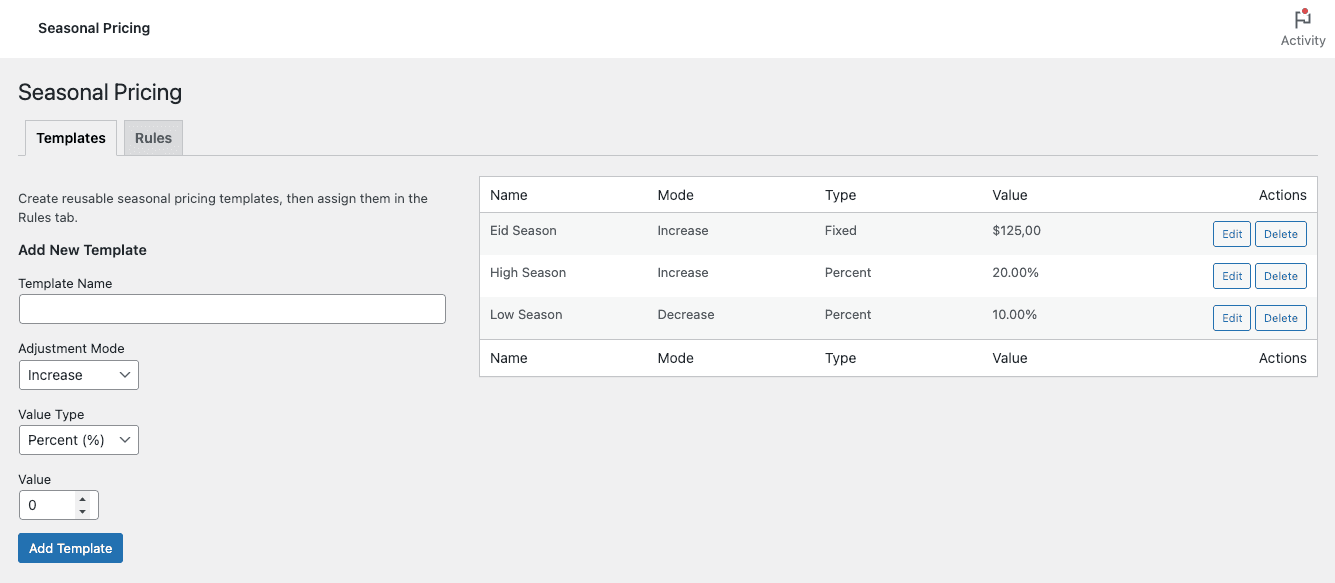Open the Adjustment Mode dropdown
Viewport: 1335px width, 583px height.
coord(79,375)
